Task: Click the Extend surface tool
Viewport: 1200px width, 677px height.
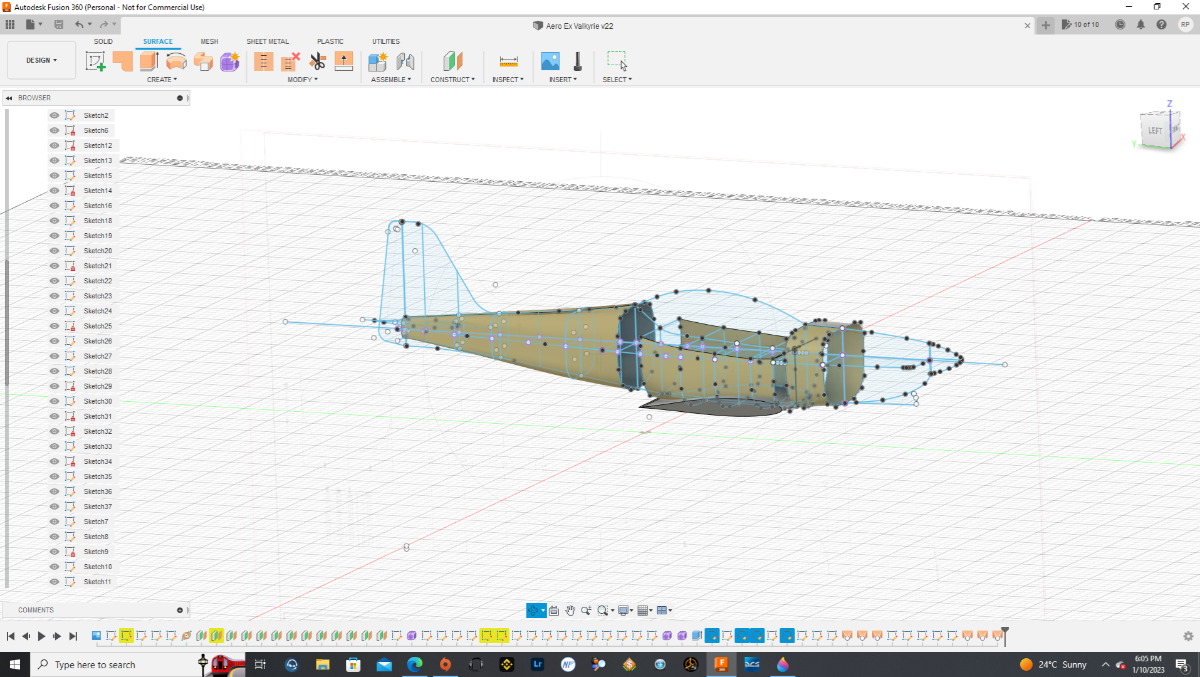Action: pyautogui.click(x=343, y=62)
